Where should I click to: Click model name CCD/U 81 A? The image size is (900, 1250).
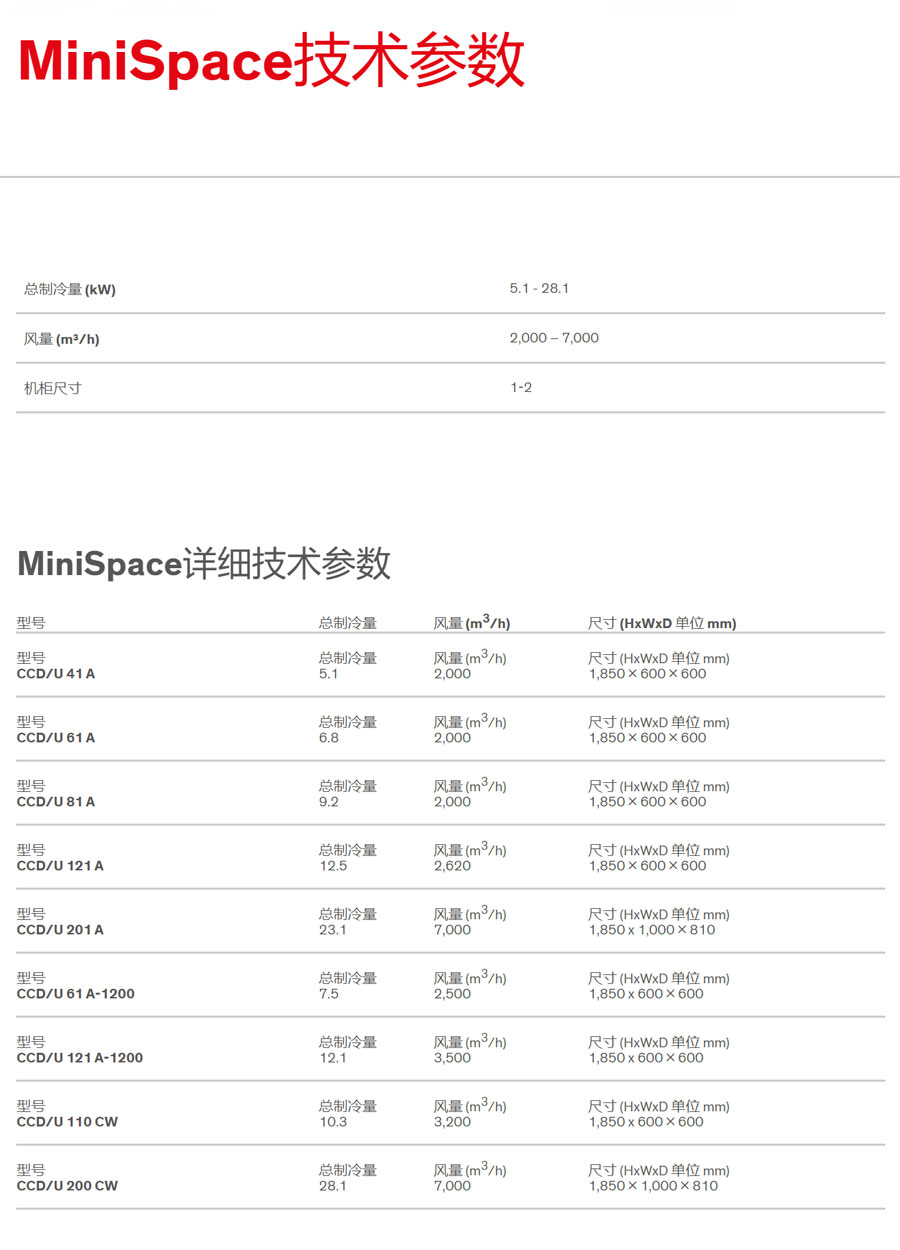tap(56, 802)
